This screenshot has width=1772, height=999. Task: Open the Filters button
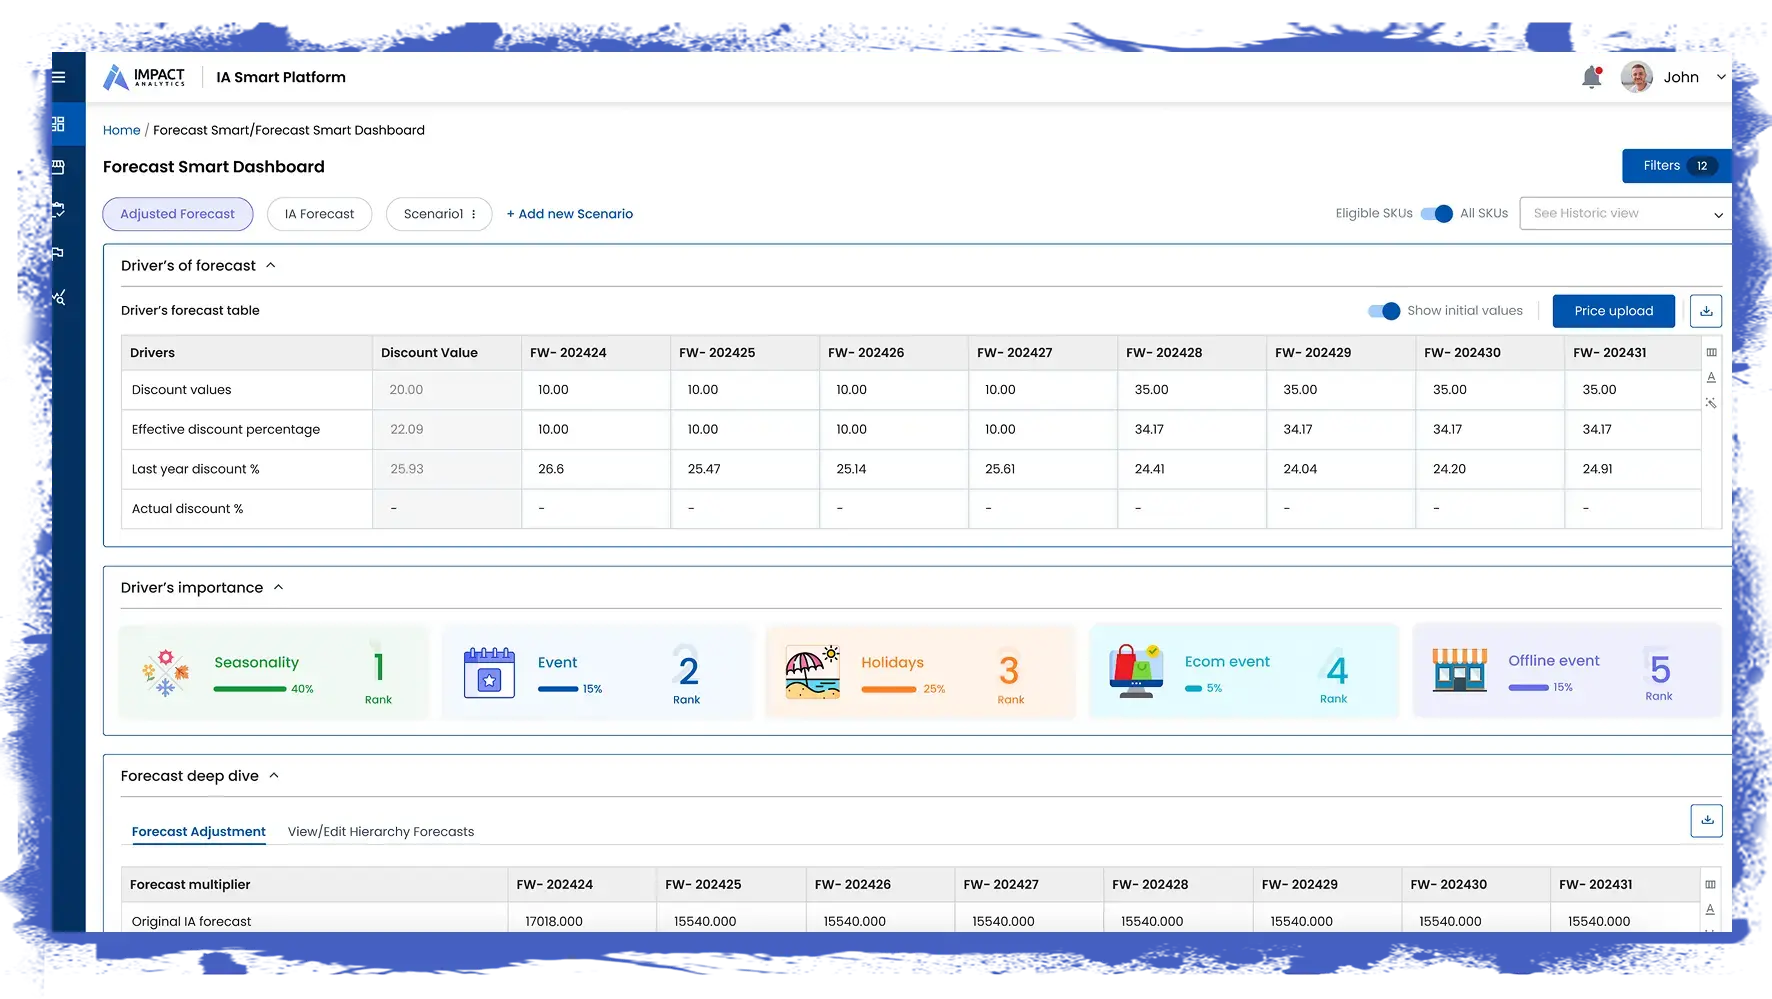click(x=1676, y=166)
